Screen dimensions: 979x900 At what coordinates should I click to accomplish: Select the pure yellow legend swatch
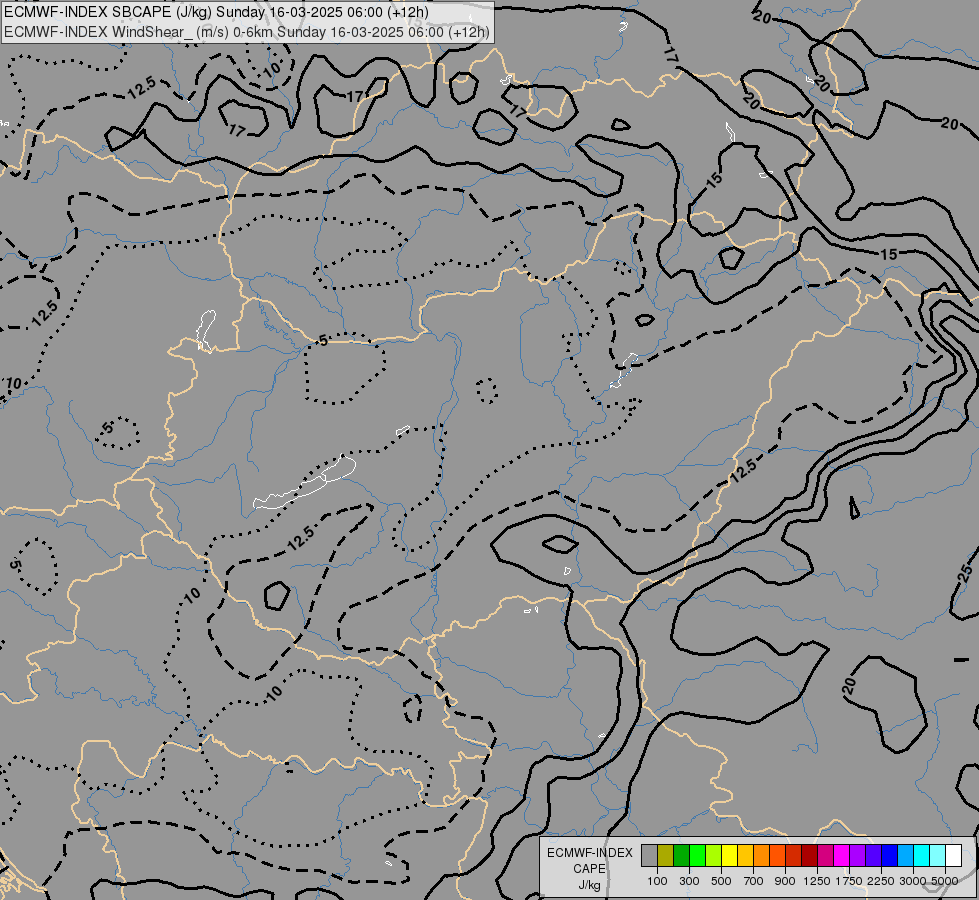click(729, 856)
